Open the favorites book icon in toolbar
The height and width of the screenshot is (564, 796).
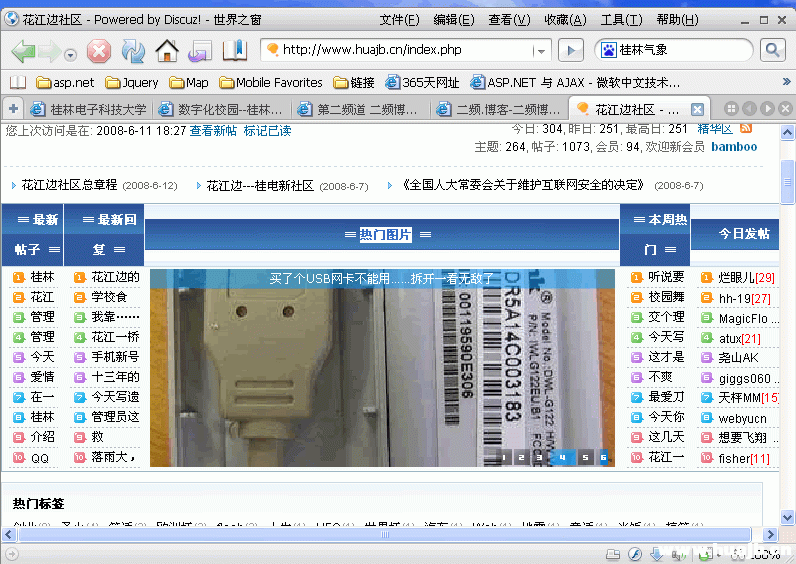coord(234,51)
